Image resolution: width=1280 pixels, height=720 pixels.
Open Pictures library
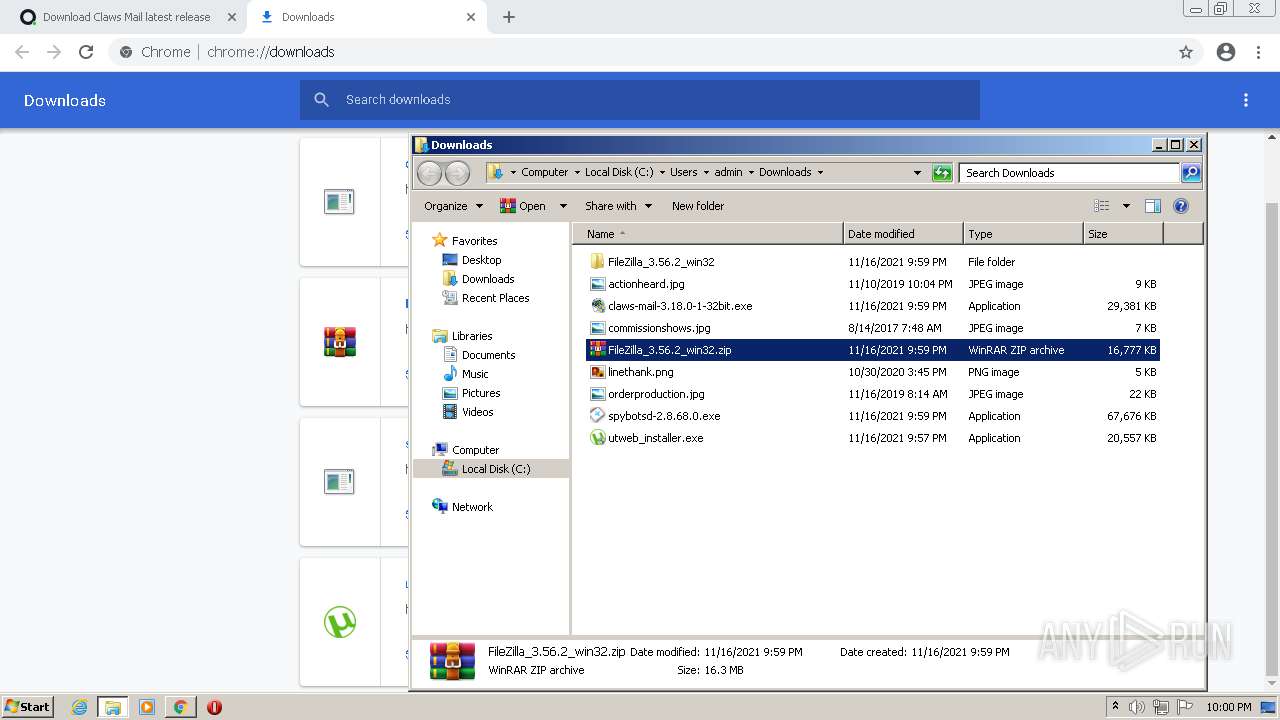tap(481, 393)
